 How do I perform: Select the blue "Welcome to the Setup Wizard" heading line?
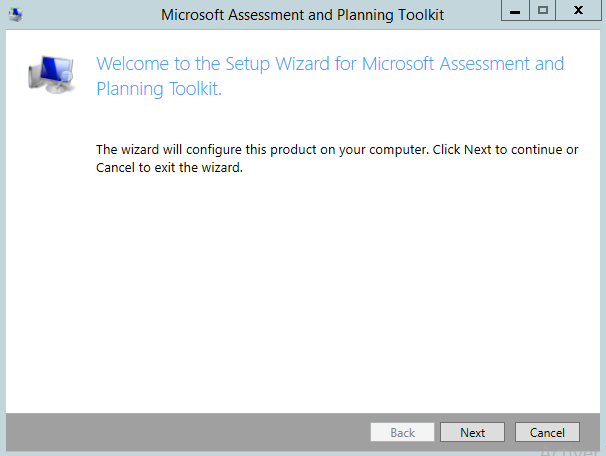(x=330, y=64)
